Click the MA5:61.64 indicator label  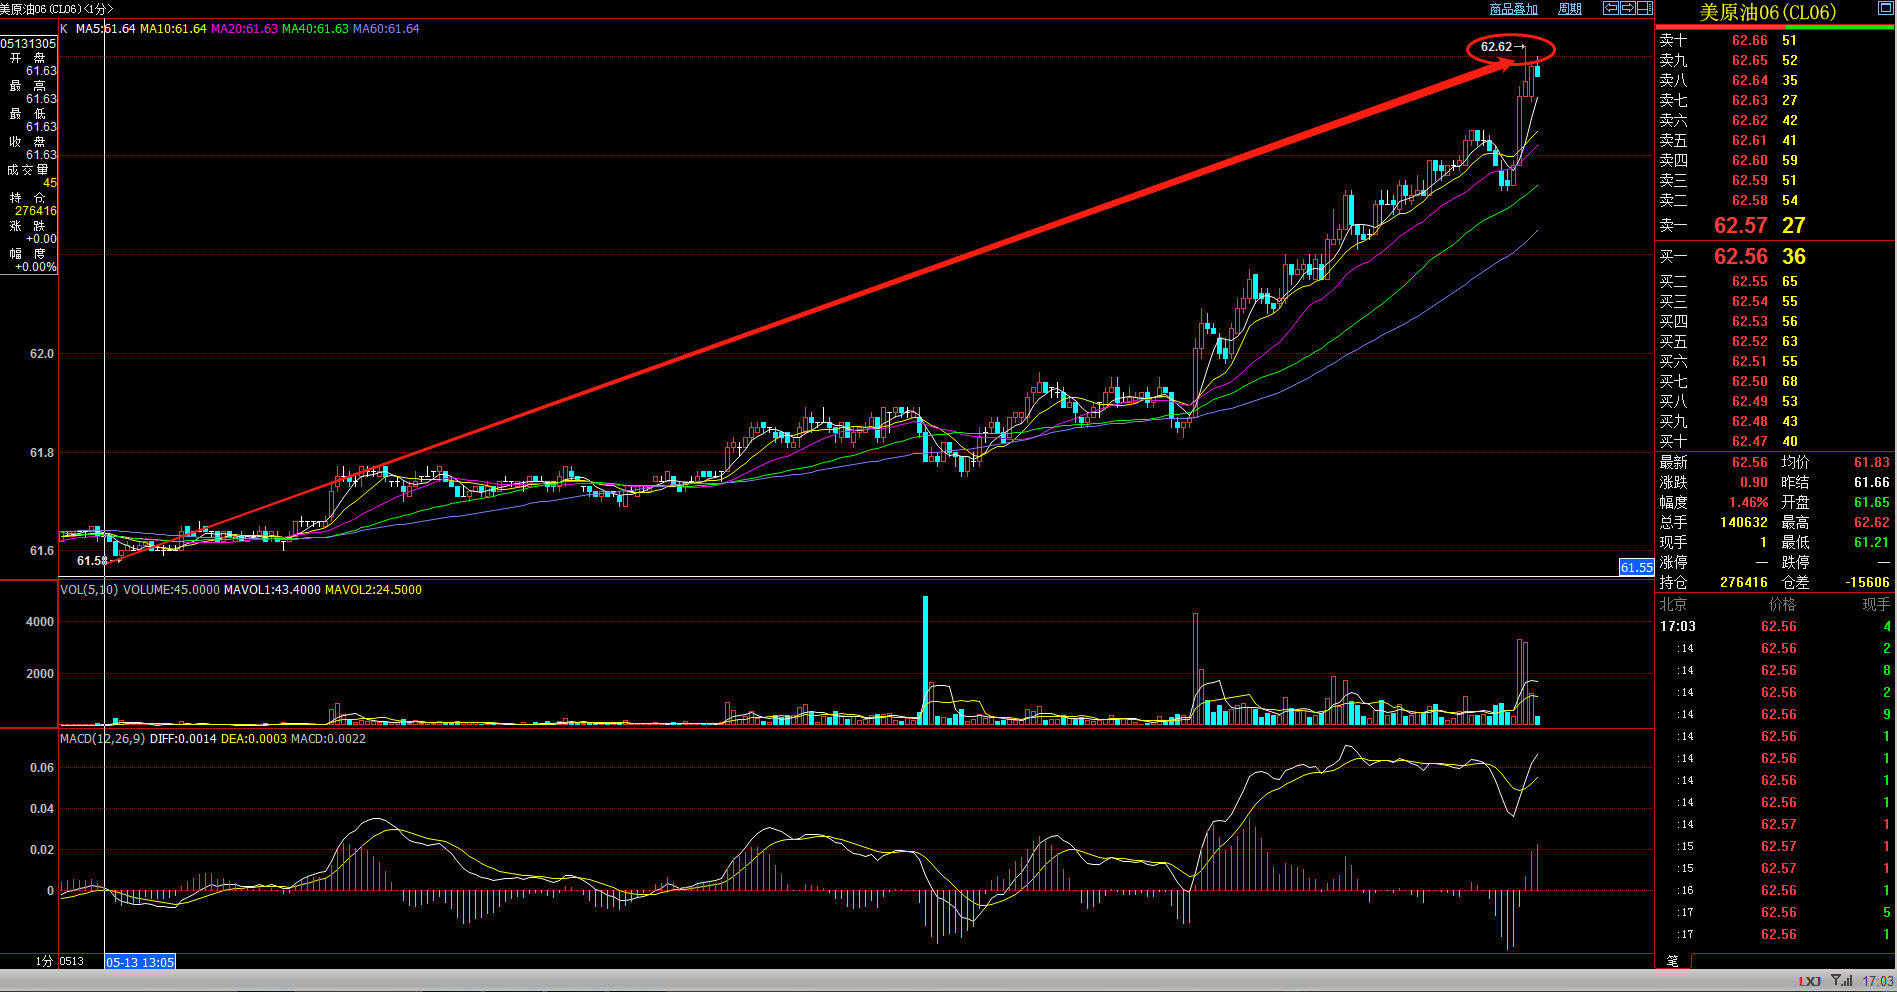pos(105,29)
